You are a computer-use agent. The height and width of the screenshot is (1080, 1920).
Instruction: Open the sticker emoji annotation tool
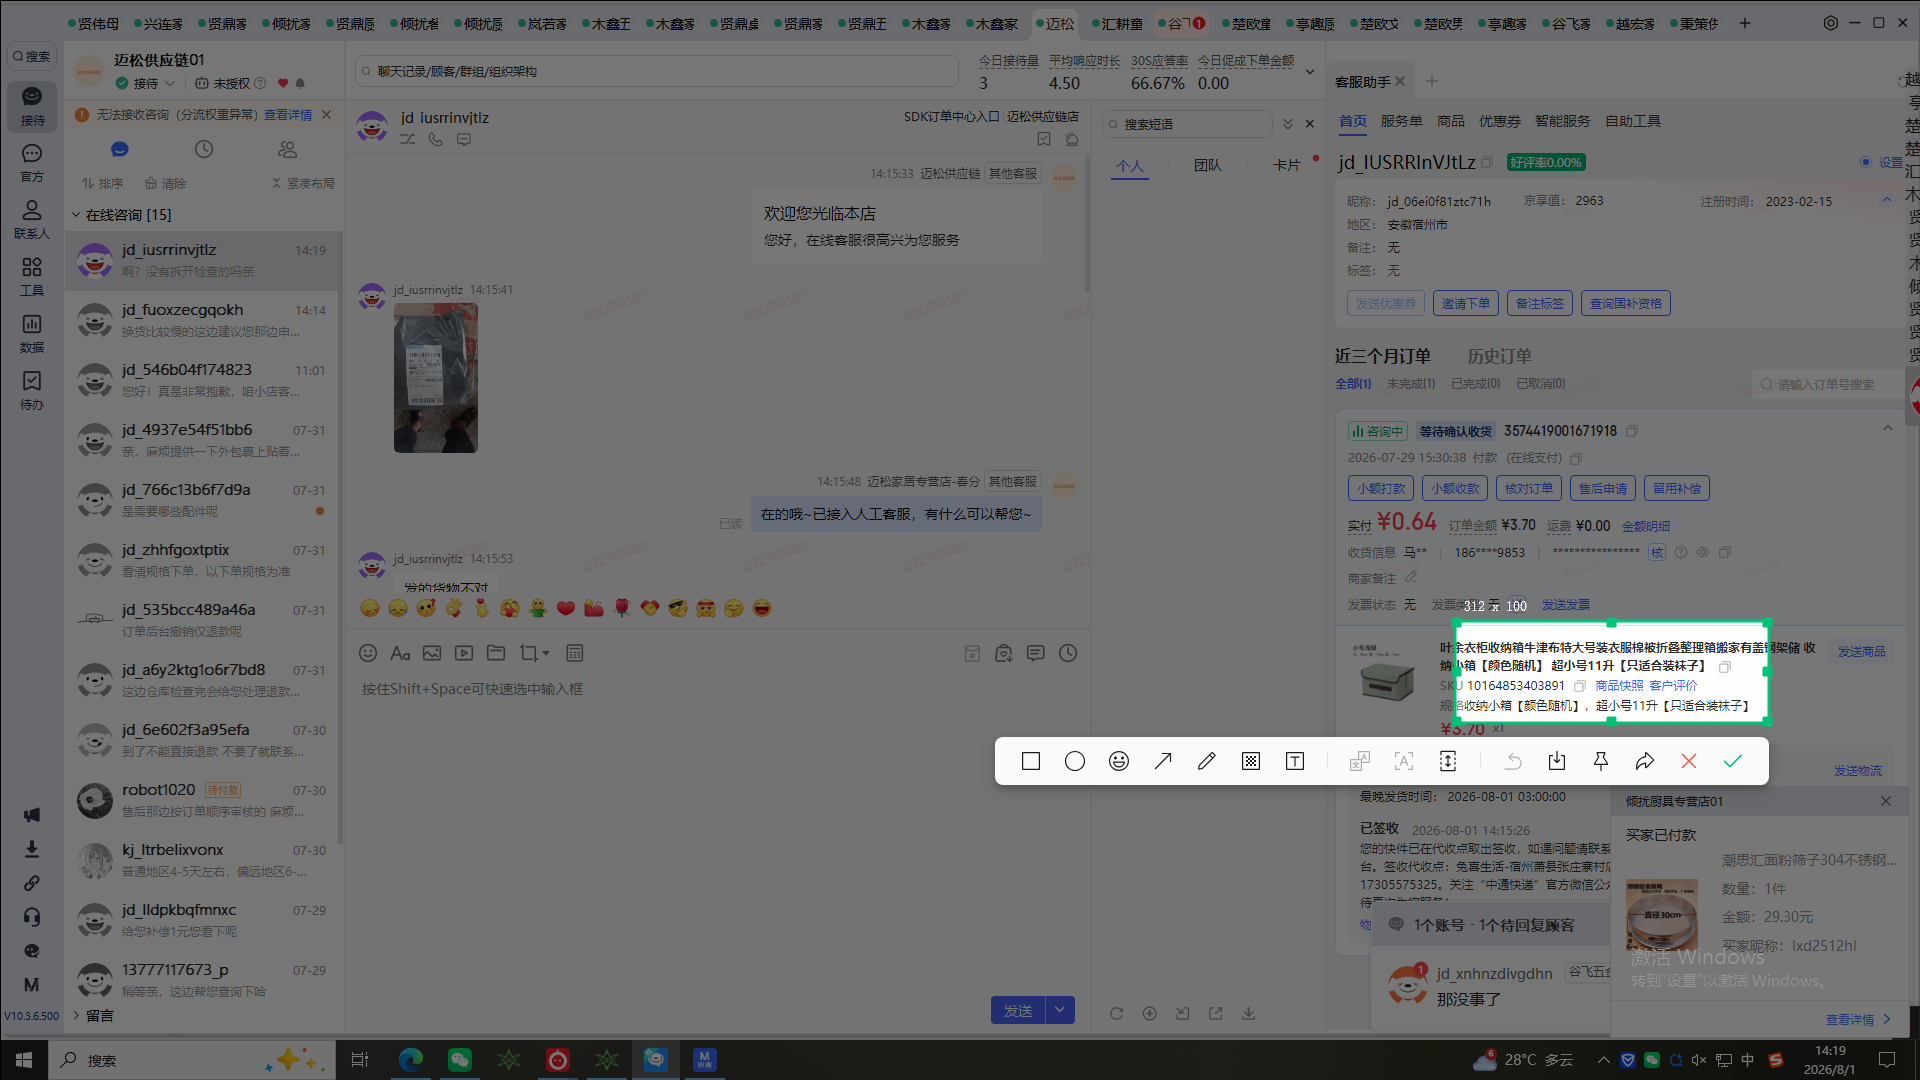(x=1119, y=762)
